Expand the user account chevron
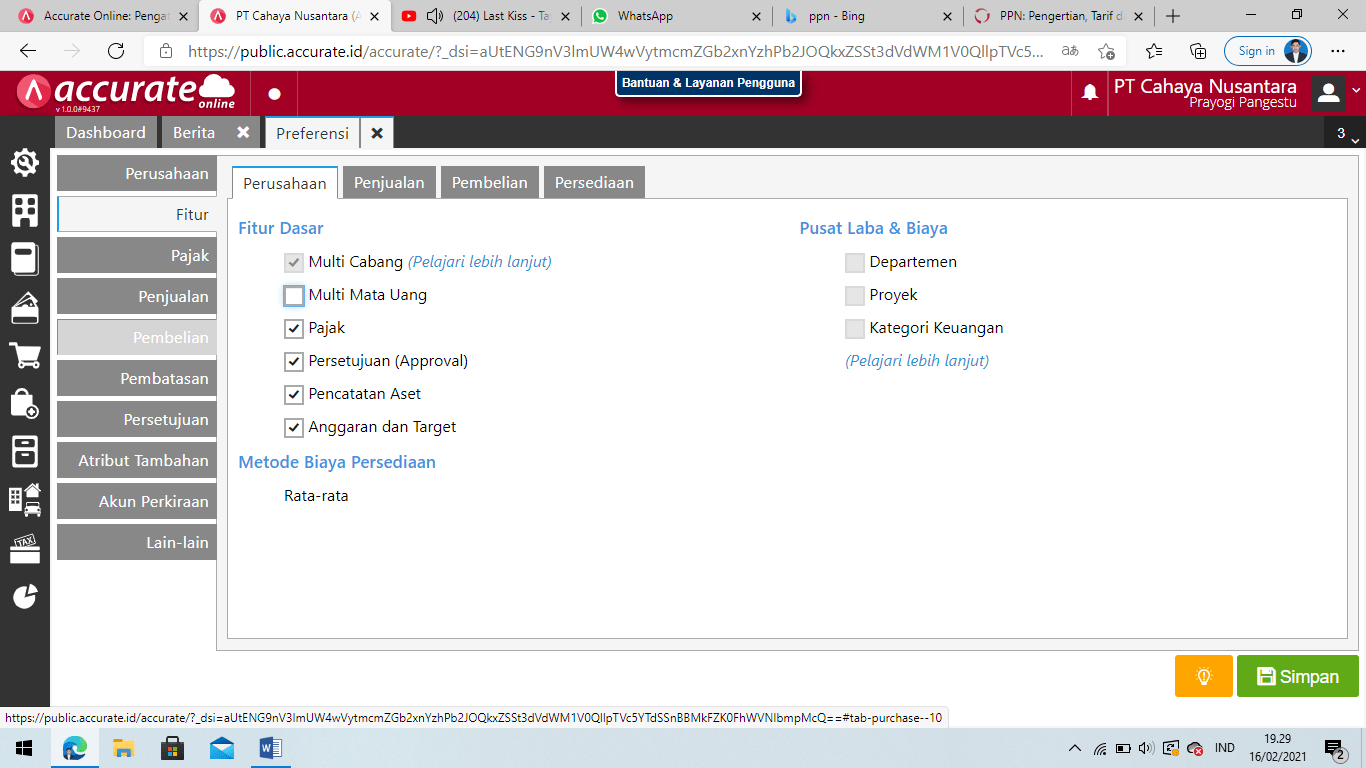Screen dimensions: 1366x768 [1356, 92]
